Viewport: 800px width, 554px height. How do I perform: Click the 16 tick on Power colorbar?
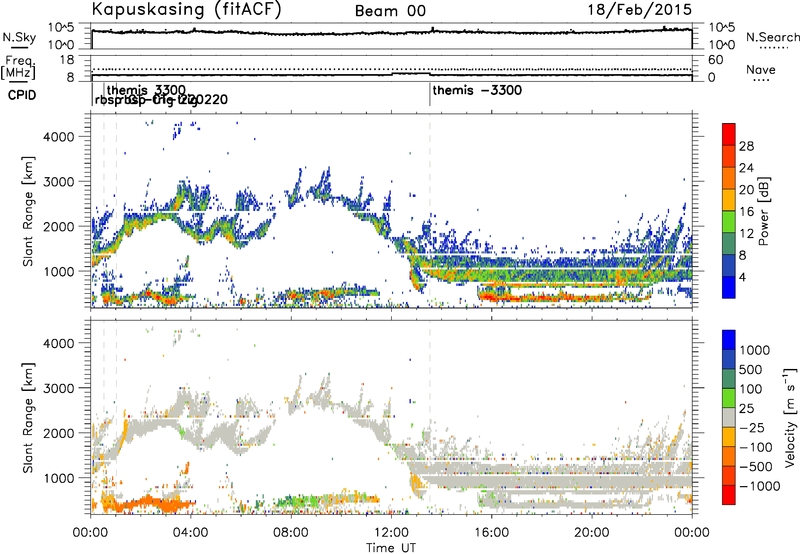coord(746,212)
